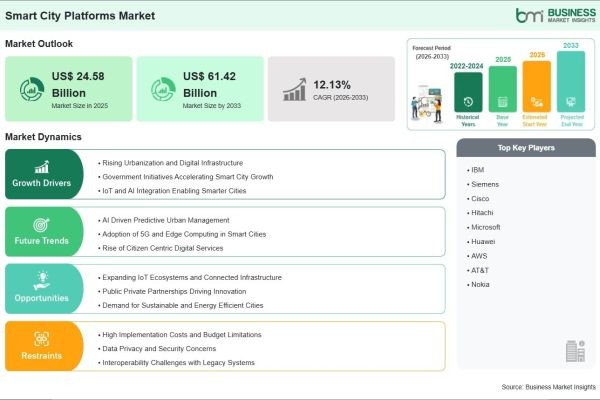Click 'Source: Business Market Insights' credit
The image size is (600, 400).
tap(549, 387)
